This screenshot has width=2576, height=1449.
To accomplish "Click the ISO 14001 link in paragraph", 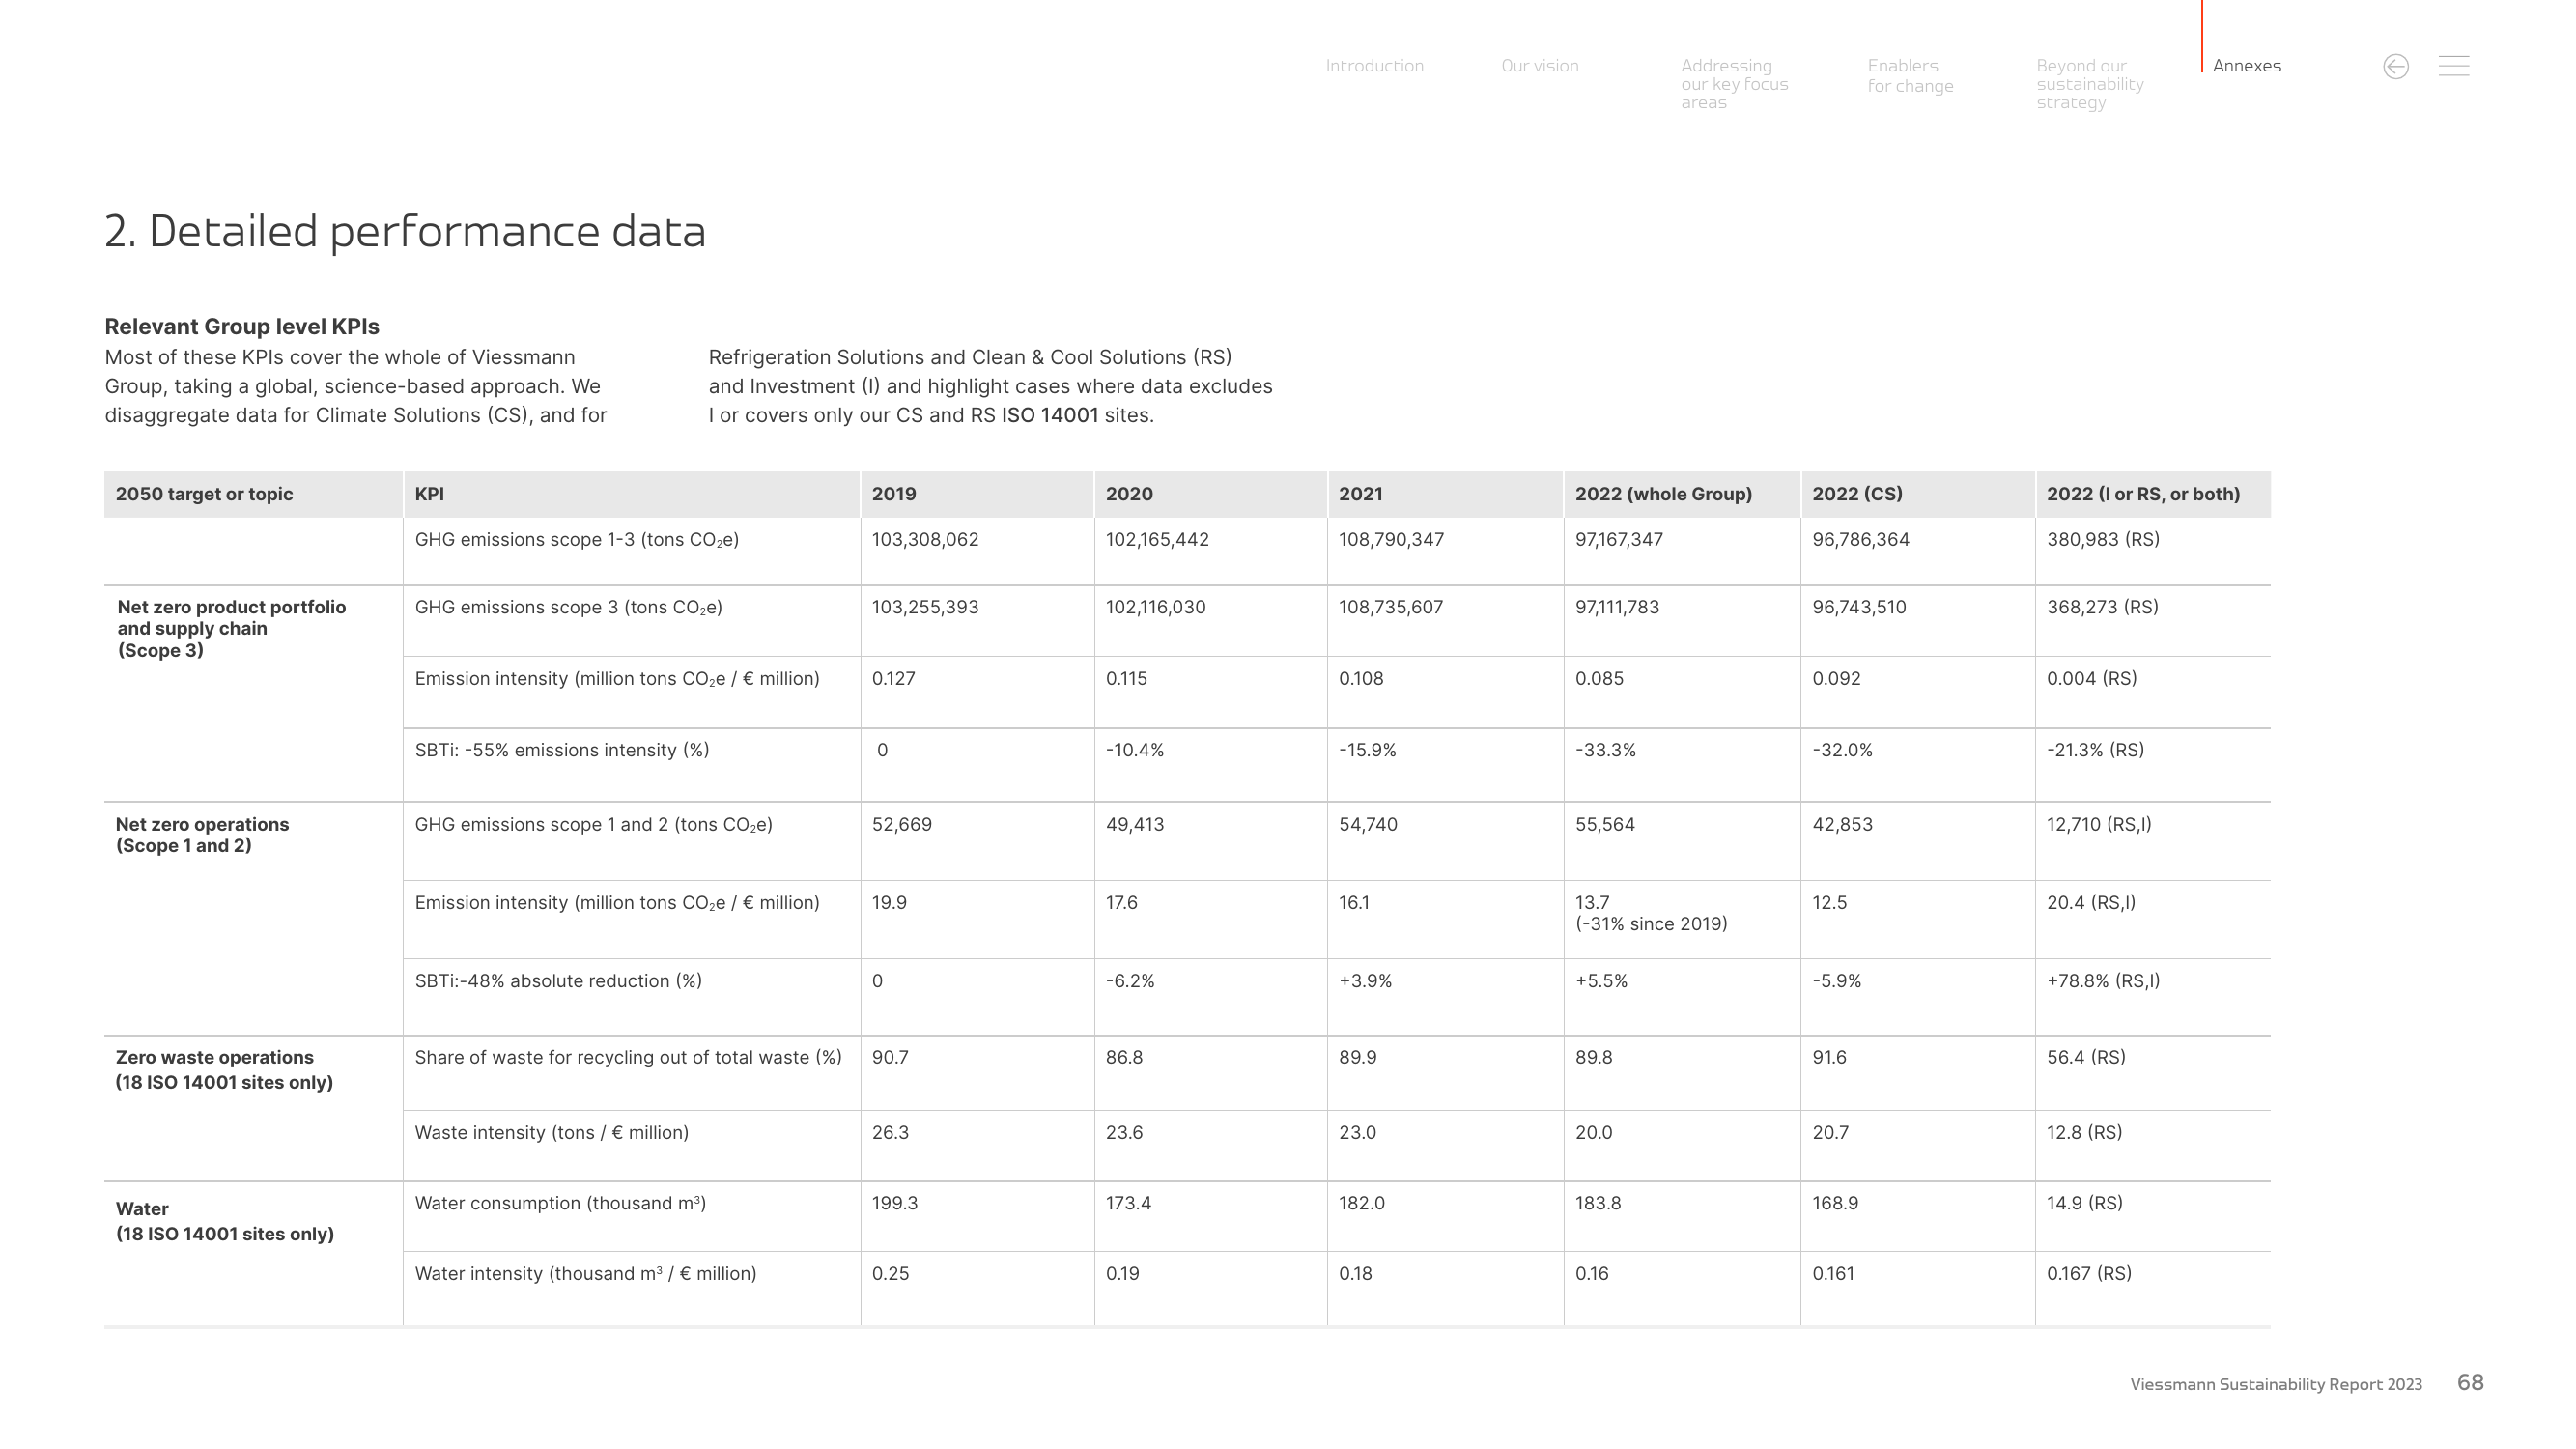I will [1049, 416].
